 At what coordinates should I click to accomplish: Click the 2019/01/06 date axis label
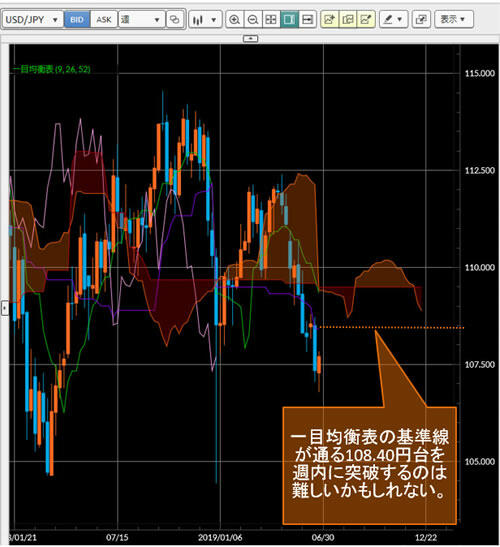point(220,537)
